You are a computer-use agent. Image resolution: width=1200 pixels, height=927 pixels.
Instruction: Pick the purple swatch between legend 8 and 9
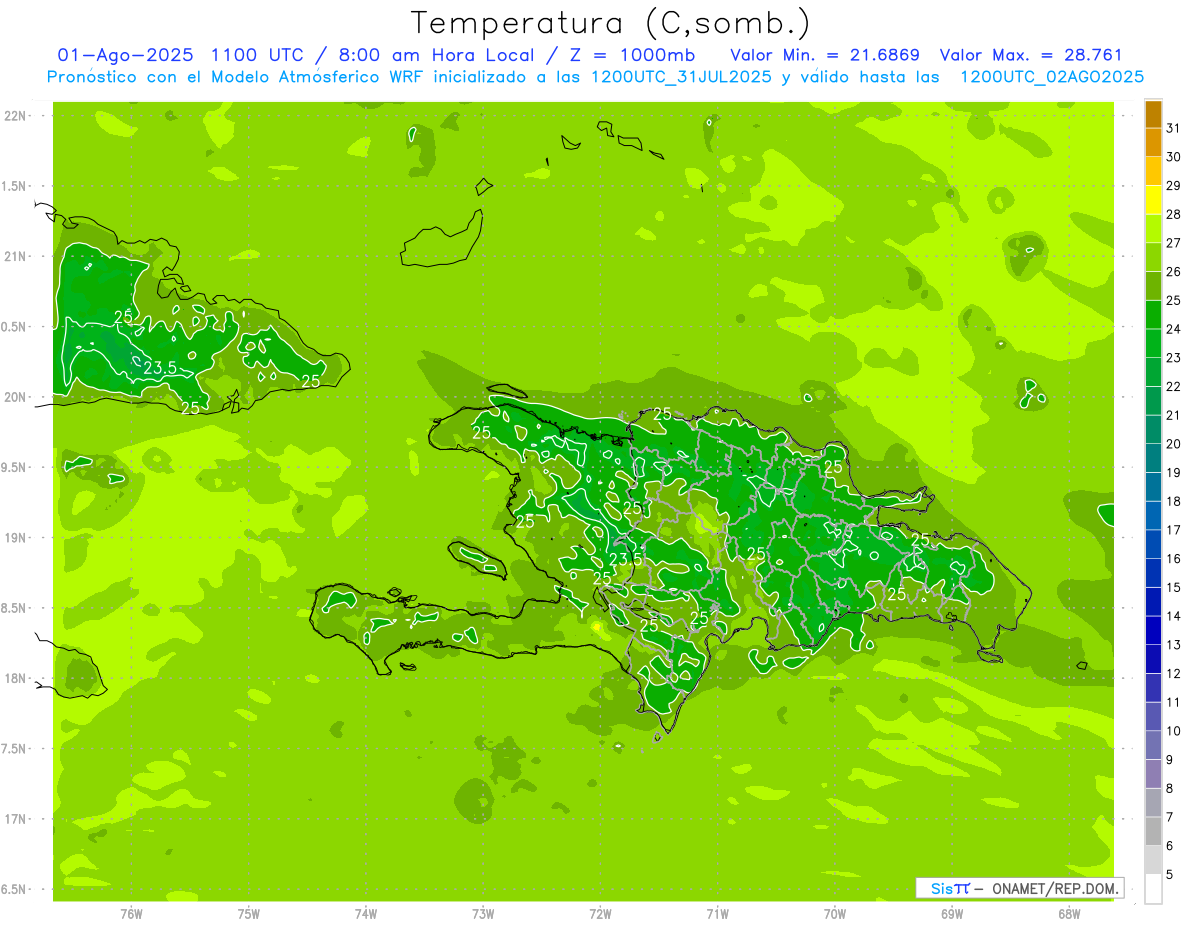1153,774
